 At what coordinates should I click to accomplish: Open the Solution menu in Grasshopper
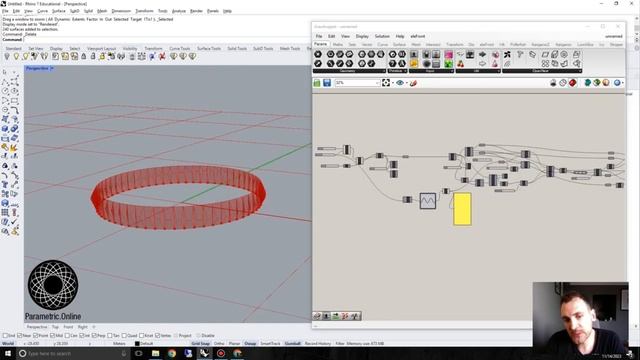coord(382,36)
